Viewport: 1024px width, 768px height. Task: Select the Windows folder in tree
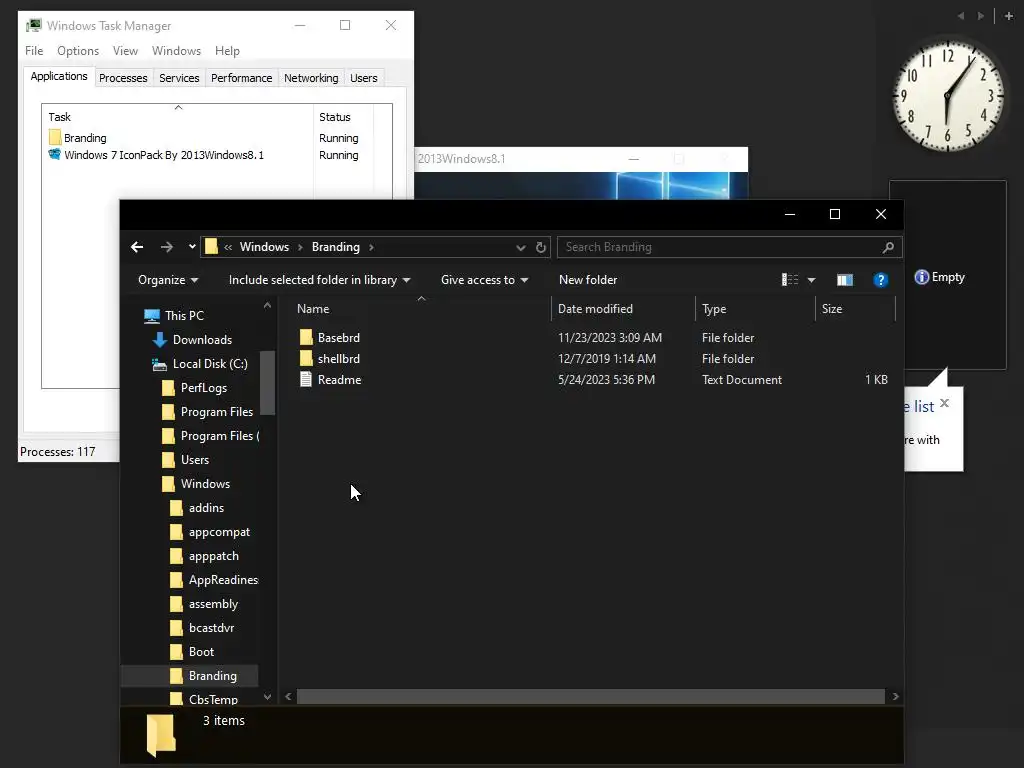pos(196,484)
